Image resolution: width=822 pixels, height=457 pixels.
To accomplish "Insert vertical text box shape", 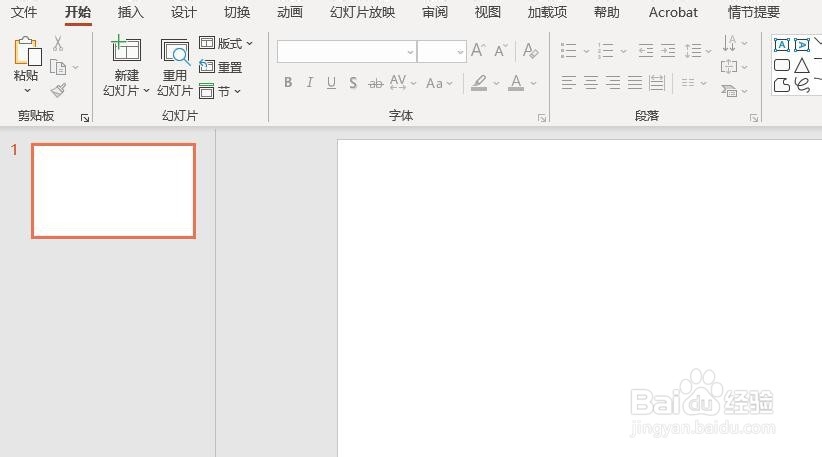I will click(802, 45).
